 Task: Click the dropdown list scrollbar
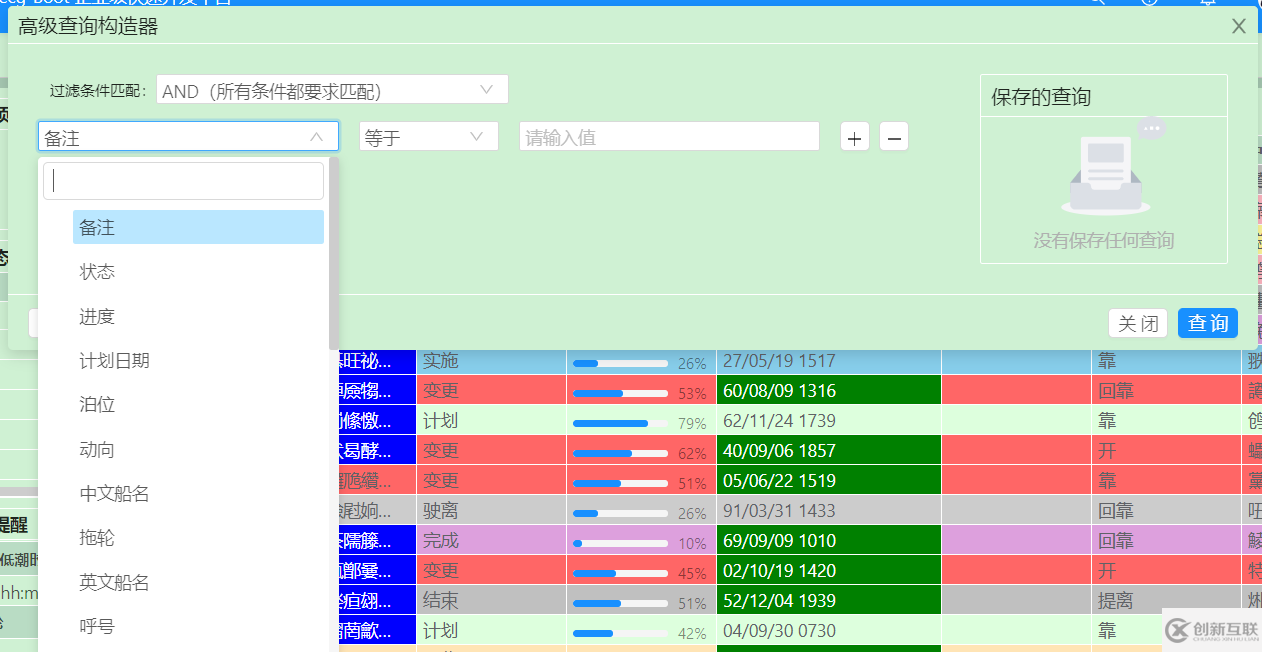(333, 253)
